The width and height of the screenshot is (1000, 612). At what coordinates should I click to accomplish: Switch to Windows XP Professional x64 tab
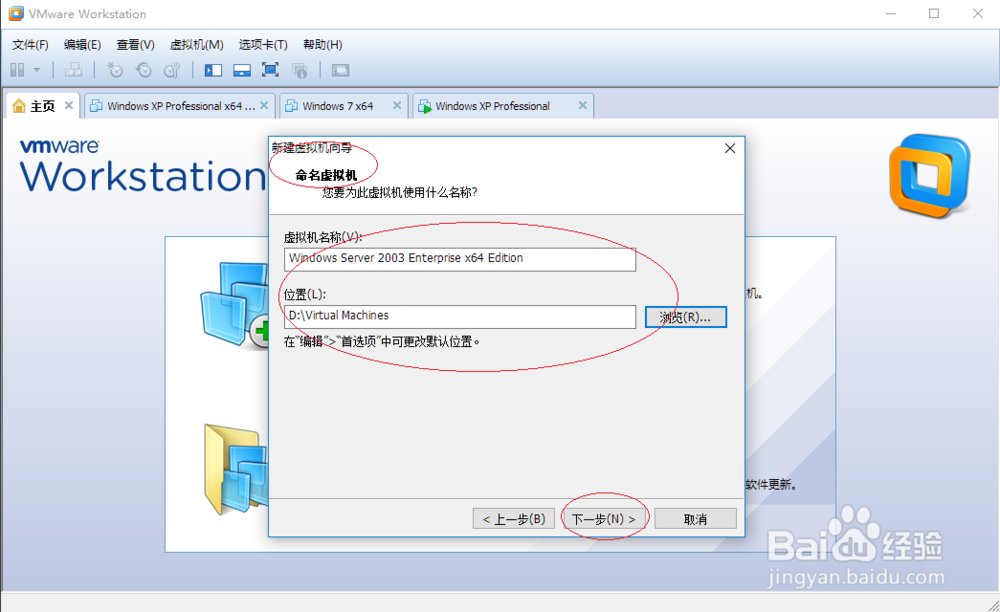click(180, 106)
